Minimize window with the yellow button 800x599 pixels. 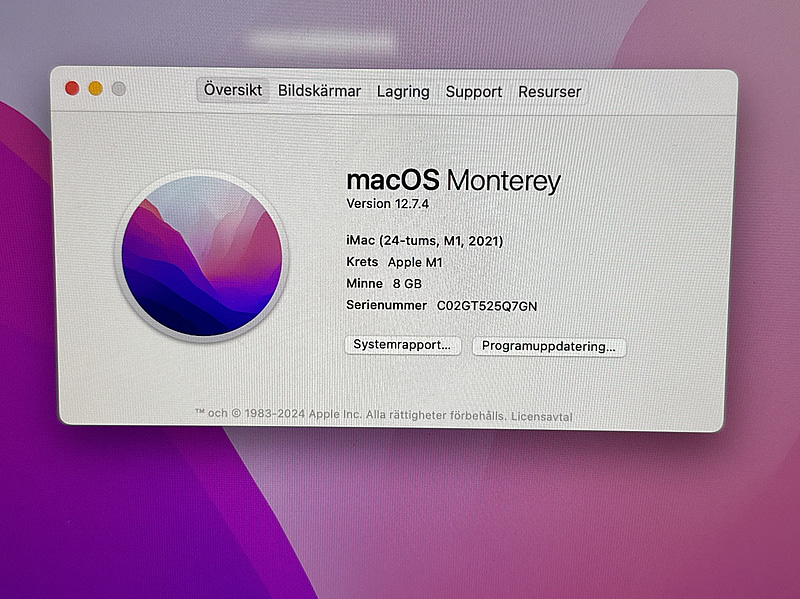coord(95,89)
